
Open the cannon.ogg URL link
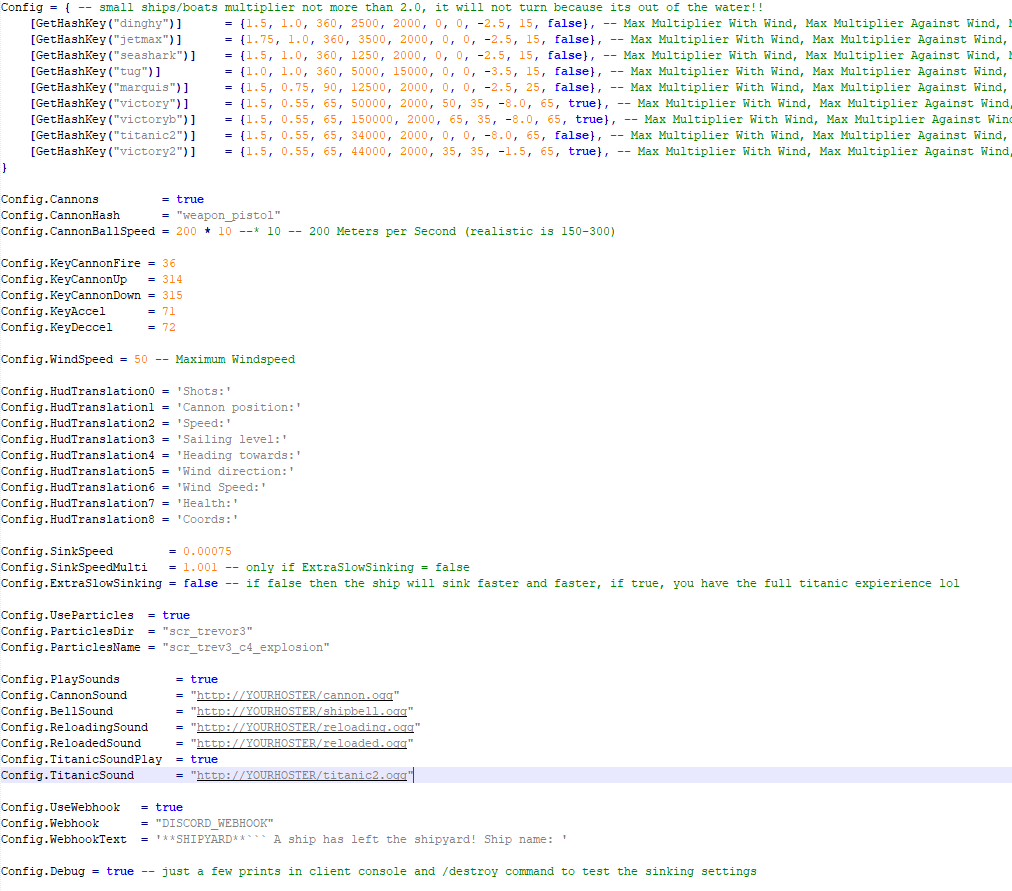pos(297,695)
